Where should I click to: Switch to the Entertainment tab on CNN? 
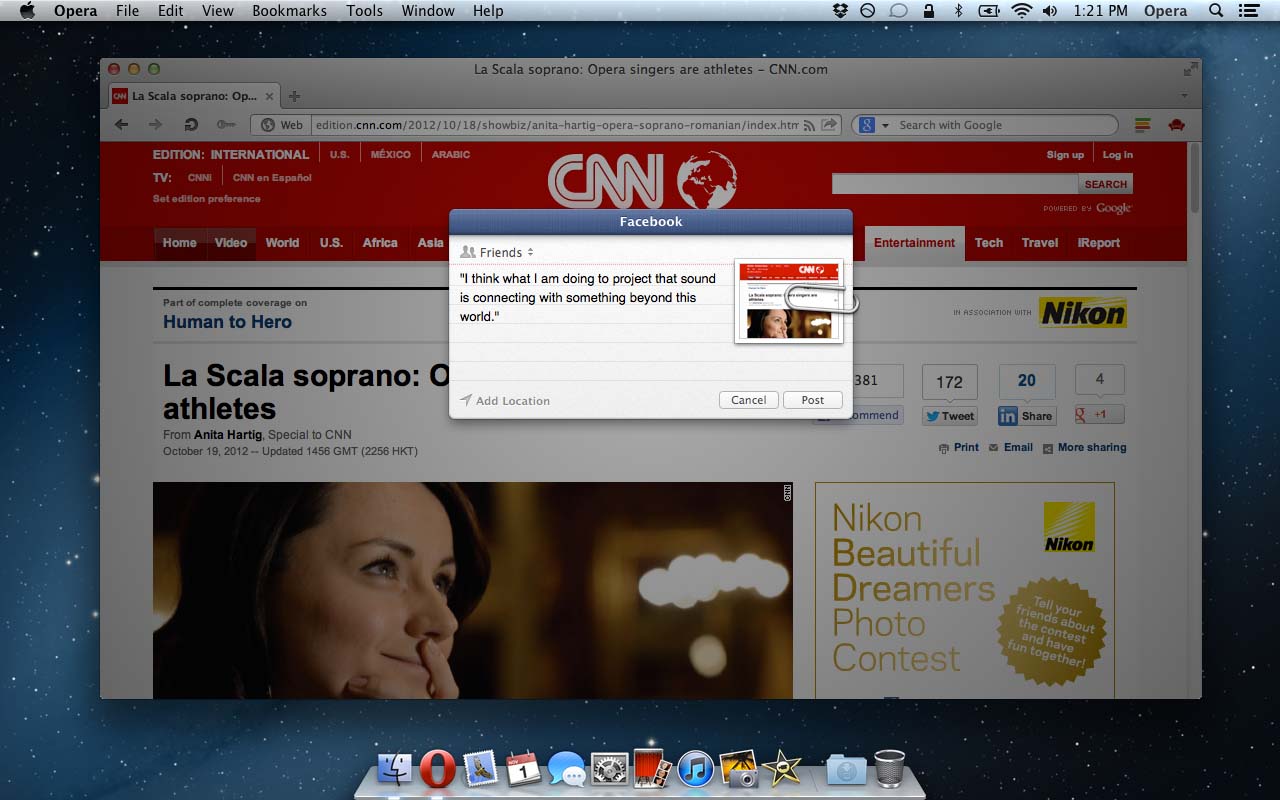(914, 243)
